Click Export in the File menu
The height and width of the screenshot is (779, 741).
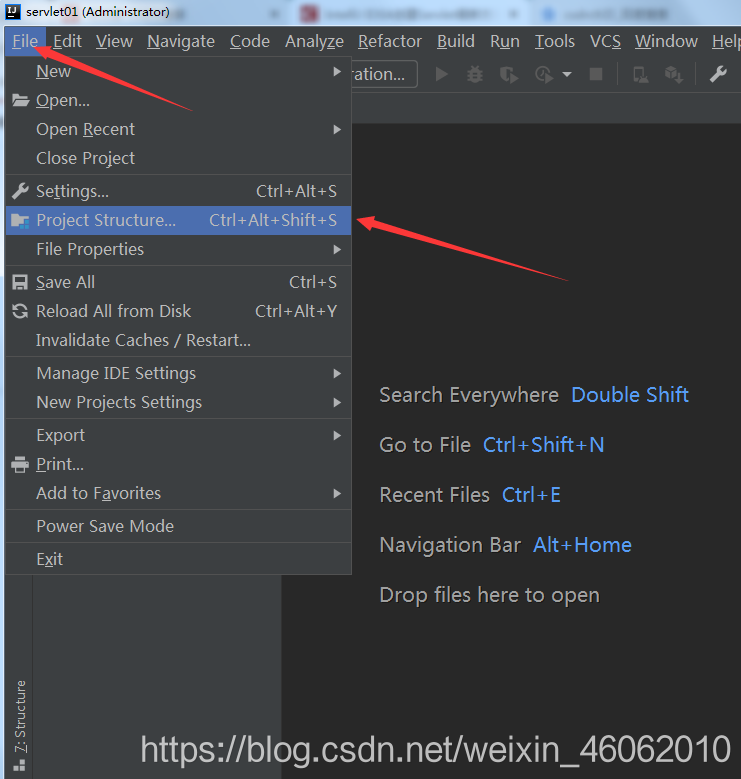[178, 436]
